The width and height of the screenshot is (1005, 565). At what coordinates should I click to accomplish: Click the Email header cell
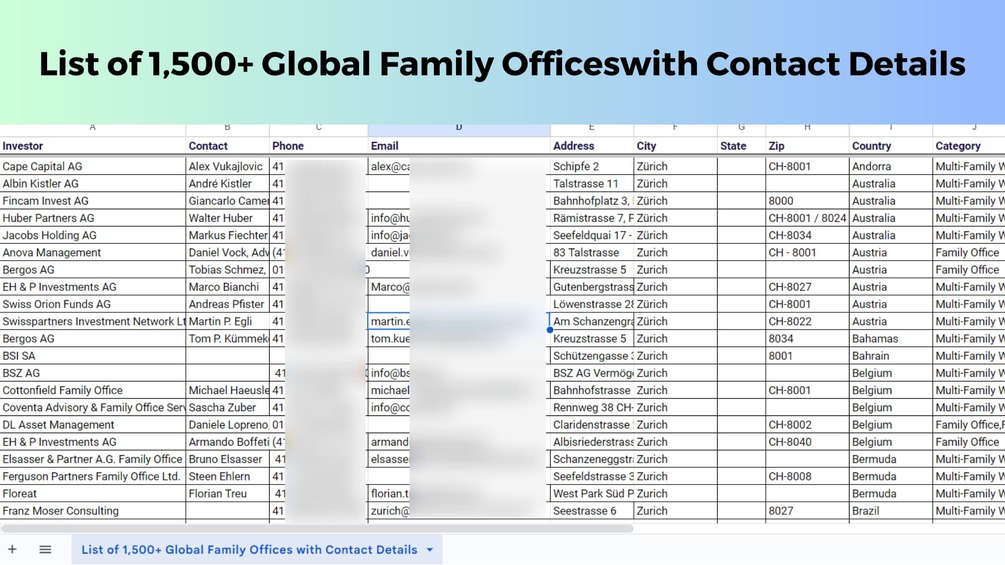click(459, 146)
